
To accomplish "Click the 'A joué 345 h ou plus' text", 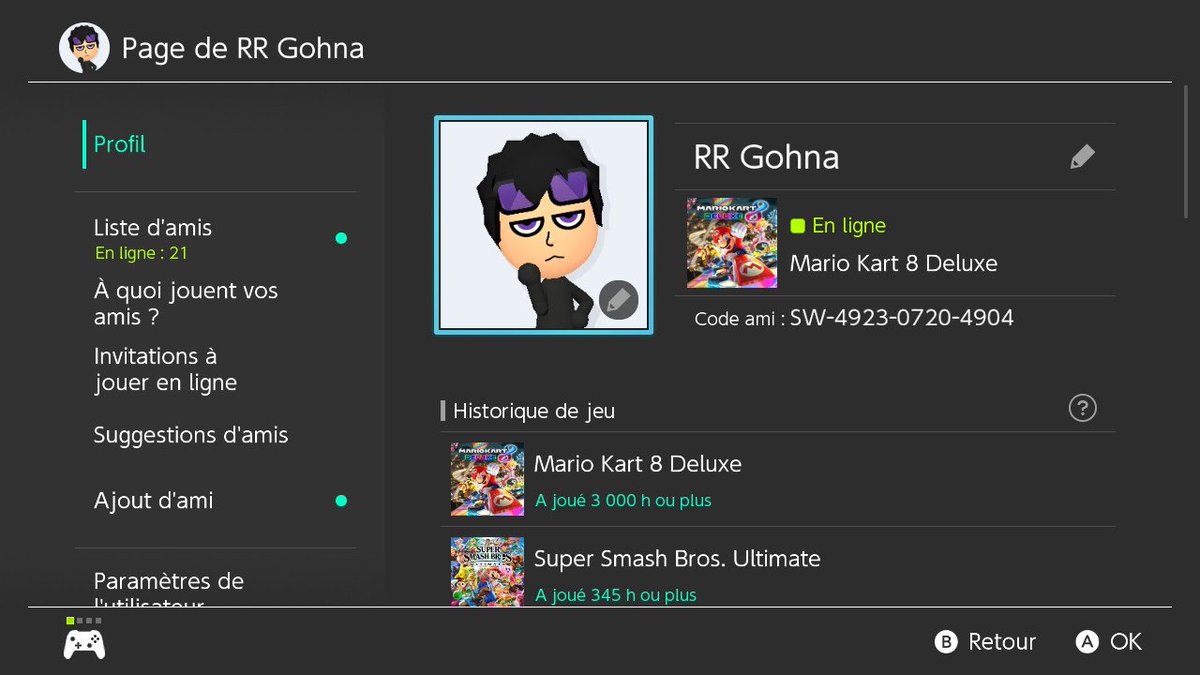I will (616, 595).
